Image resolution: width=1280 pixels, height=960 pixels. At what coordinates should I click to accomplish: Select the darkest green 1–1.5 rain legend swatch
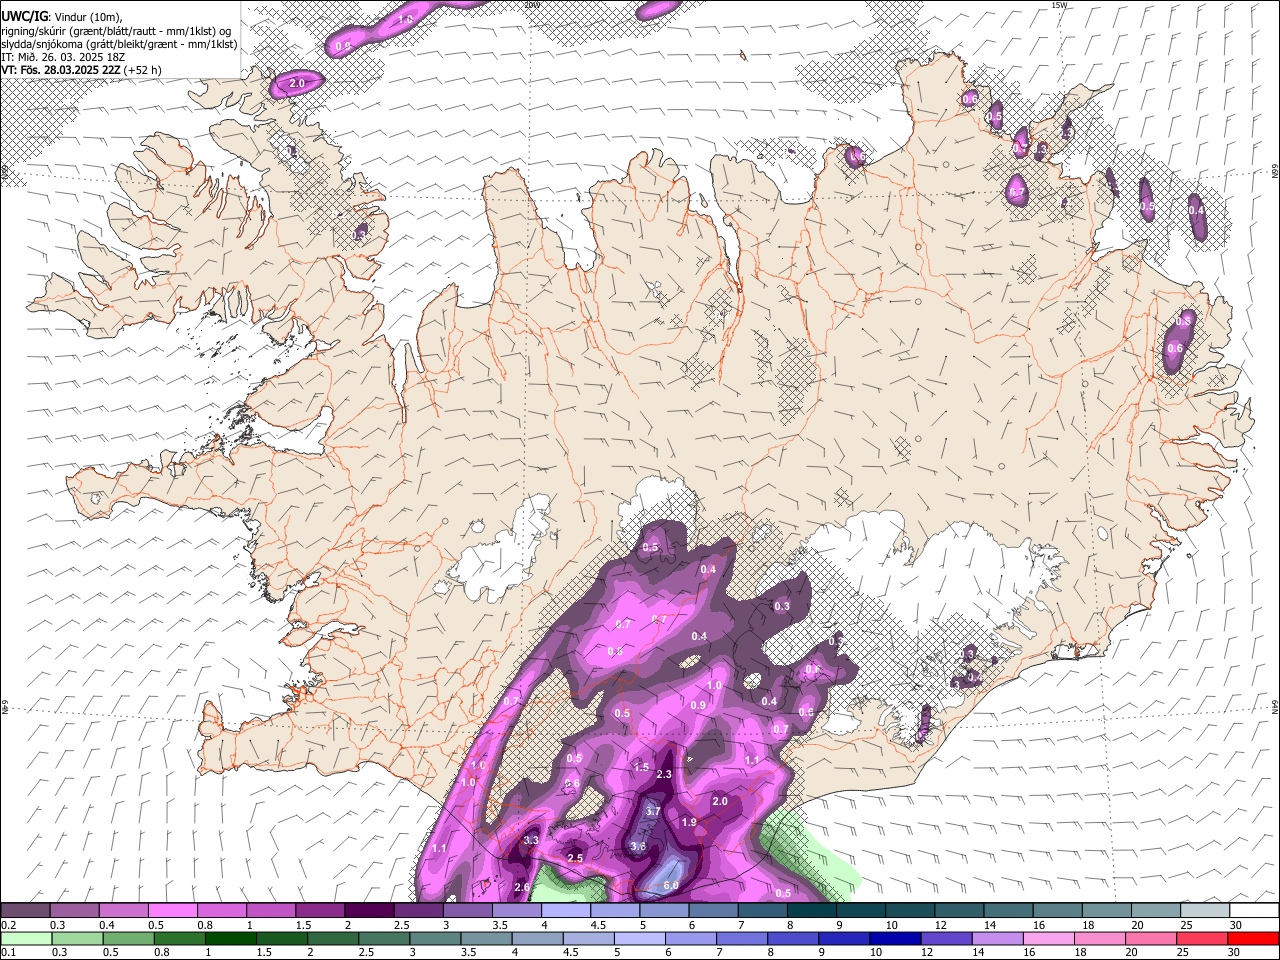point(232,938)
